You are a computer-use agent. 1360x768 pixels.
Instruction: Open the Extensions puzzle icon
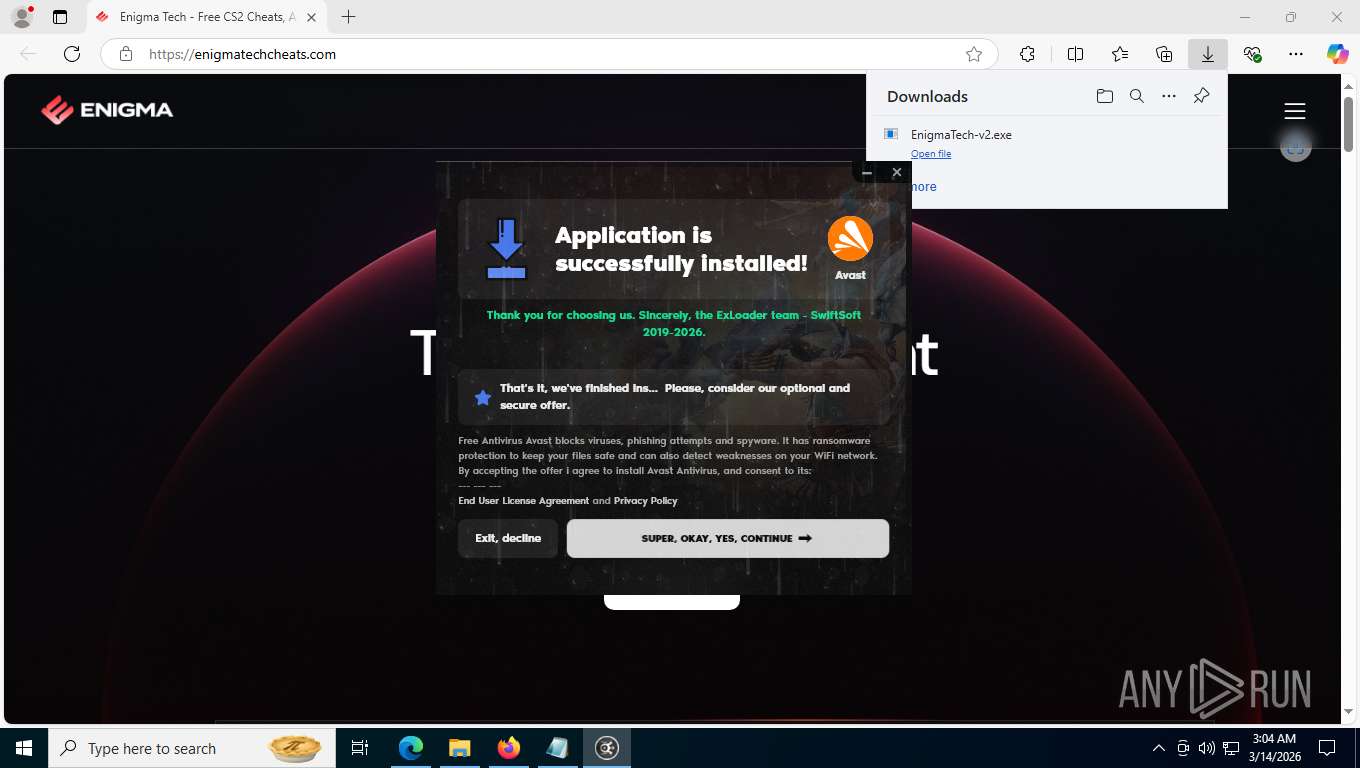coord(1027,54)
